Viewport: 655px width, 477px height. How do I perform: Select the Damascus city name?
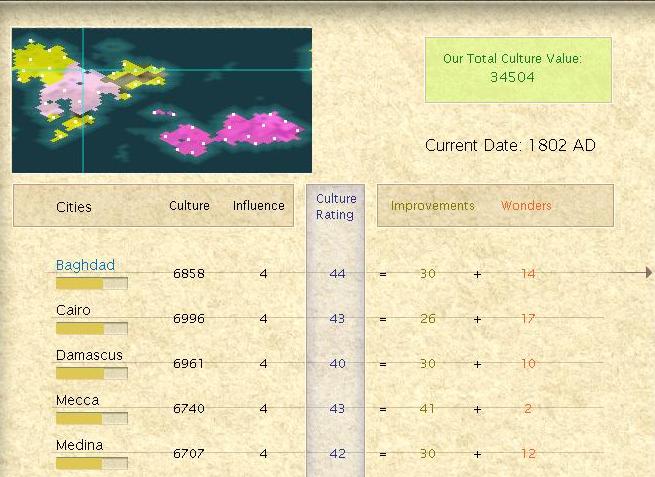coord(89,355)
